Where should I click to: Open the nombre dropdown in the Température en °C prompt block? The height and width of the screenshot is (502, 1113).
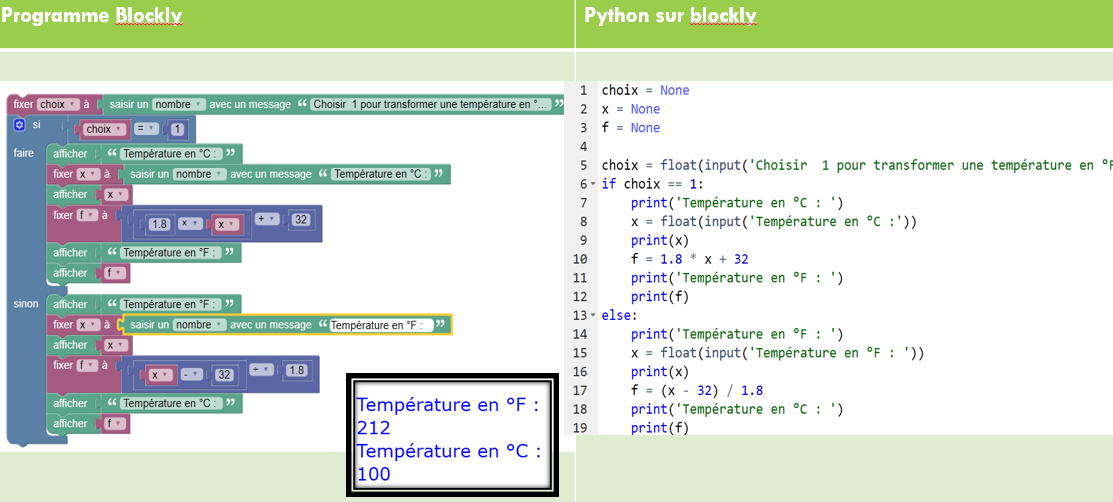point(199,174)
